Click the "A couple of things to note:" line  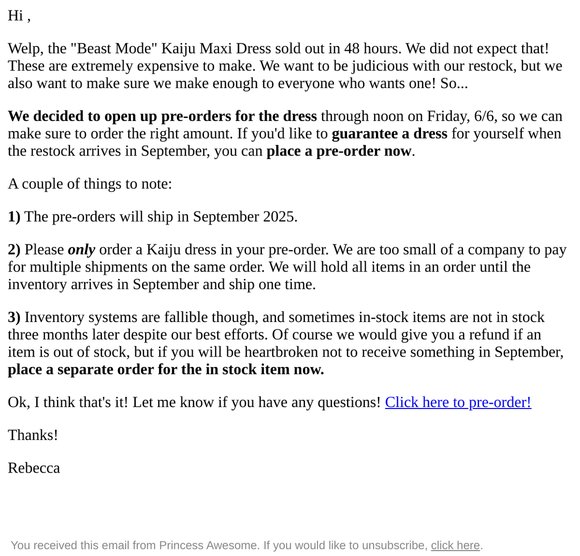click(x=90, y=184)
